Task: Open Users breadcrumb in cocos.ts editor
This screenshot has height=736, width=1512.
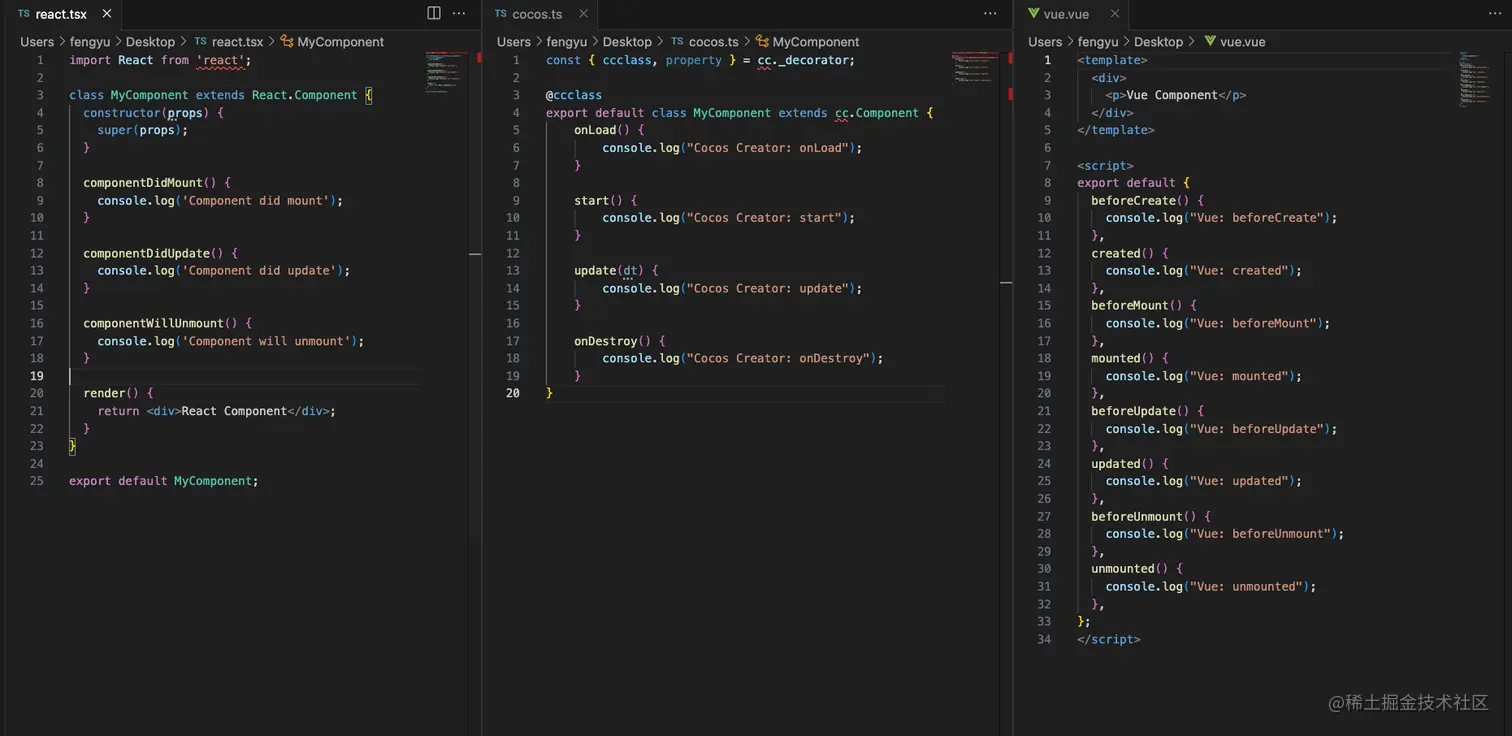Action: [514, 42]
